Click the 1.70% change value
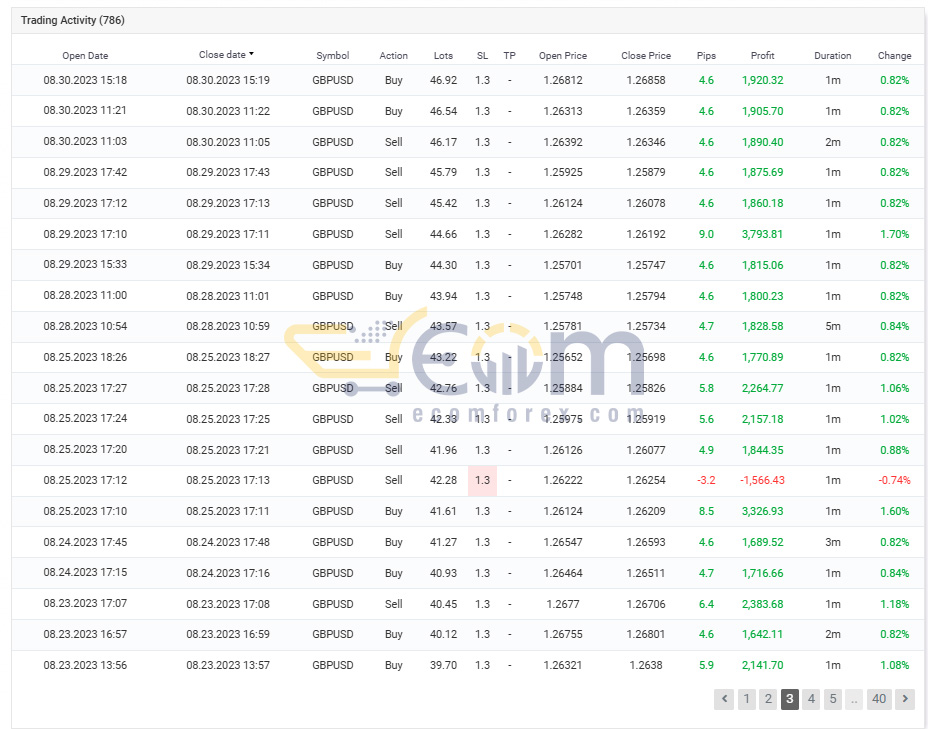This screenshot has width=928, height=729. [x=894, y=234]
